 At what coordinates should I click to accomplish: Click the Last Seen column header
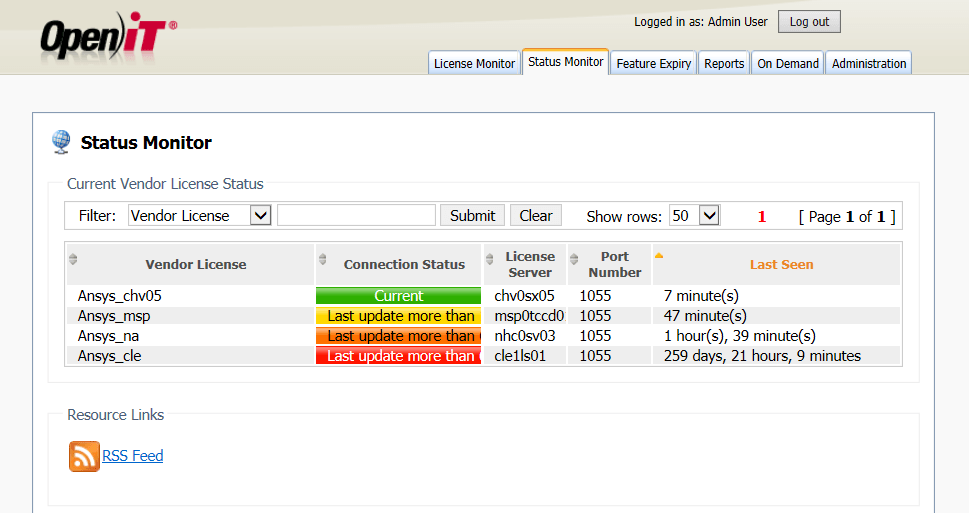781,265
